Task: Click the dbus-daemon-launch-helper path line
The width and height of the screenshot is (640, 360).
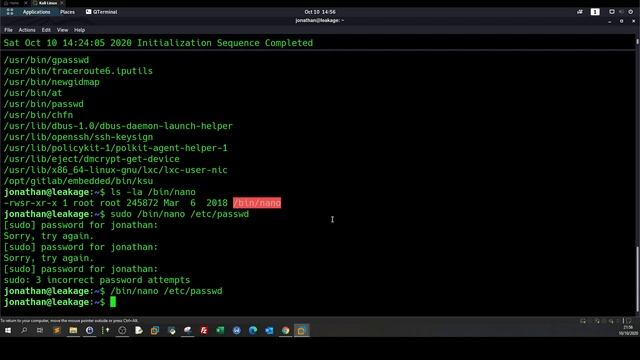Action: (x=118, y=126)
